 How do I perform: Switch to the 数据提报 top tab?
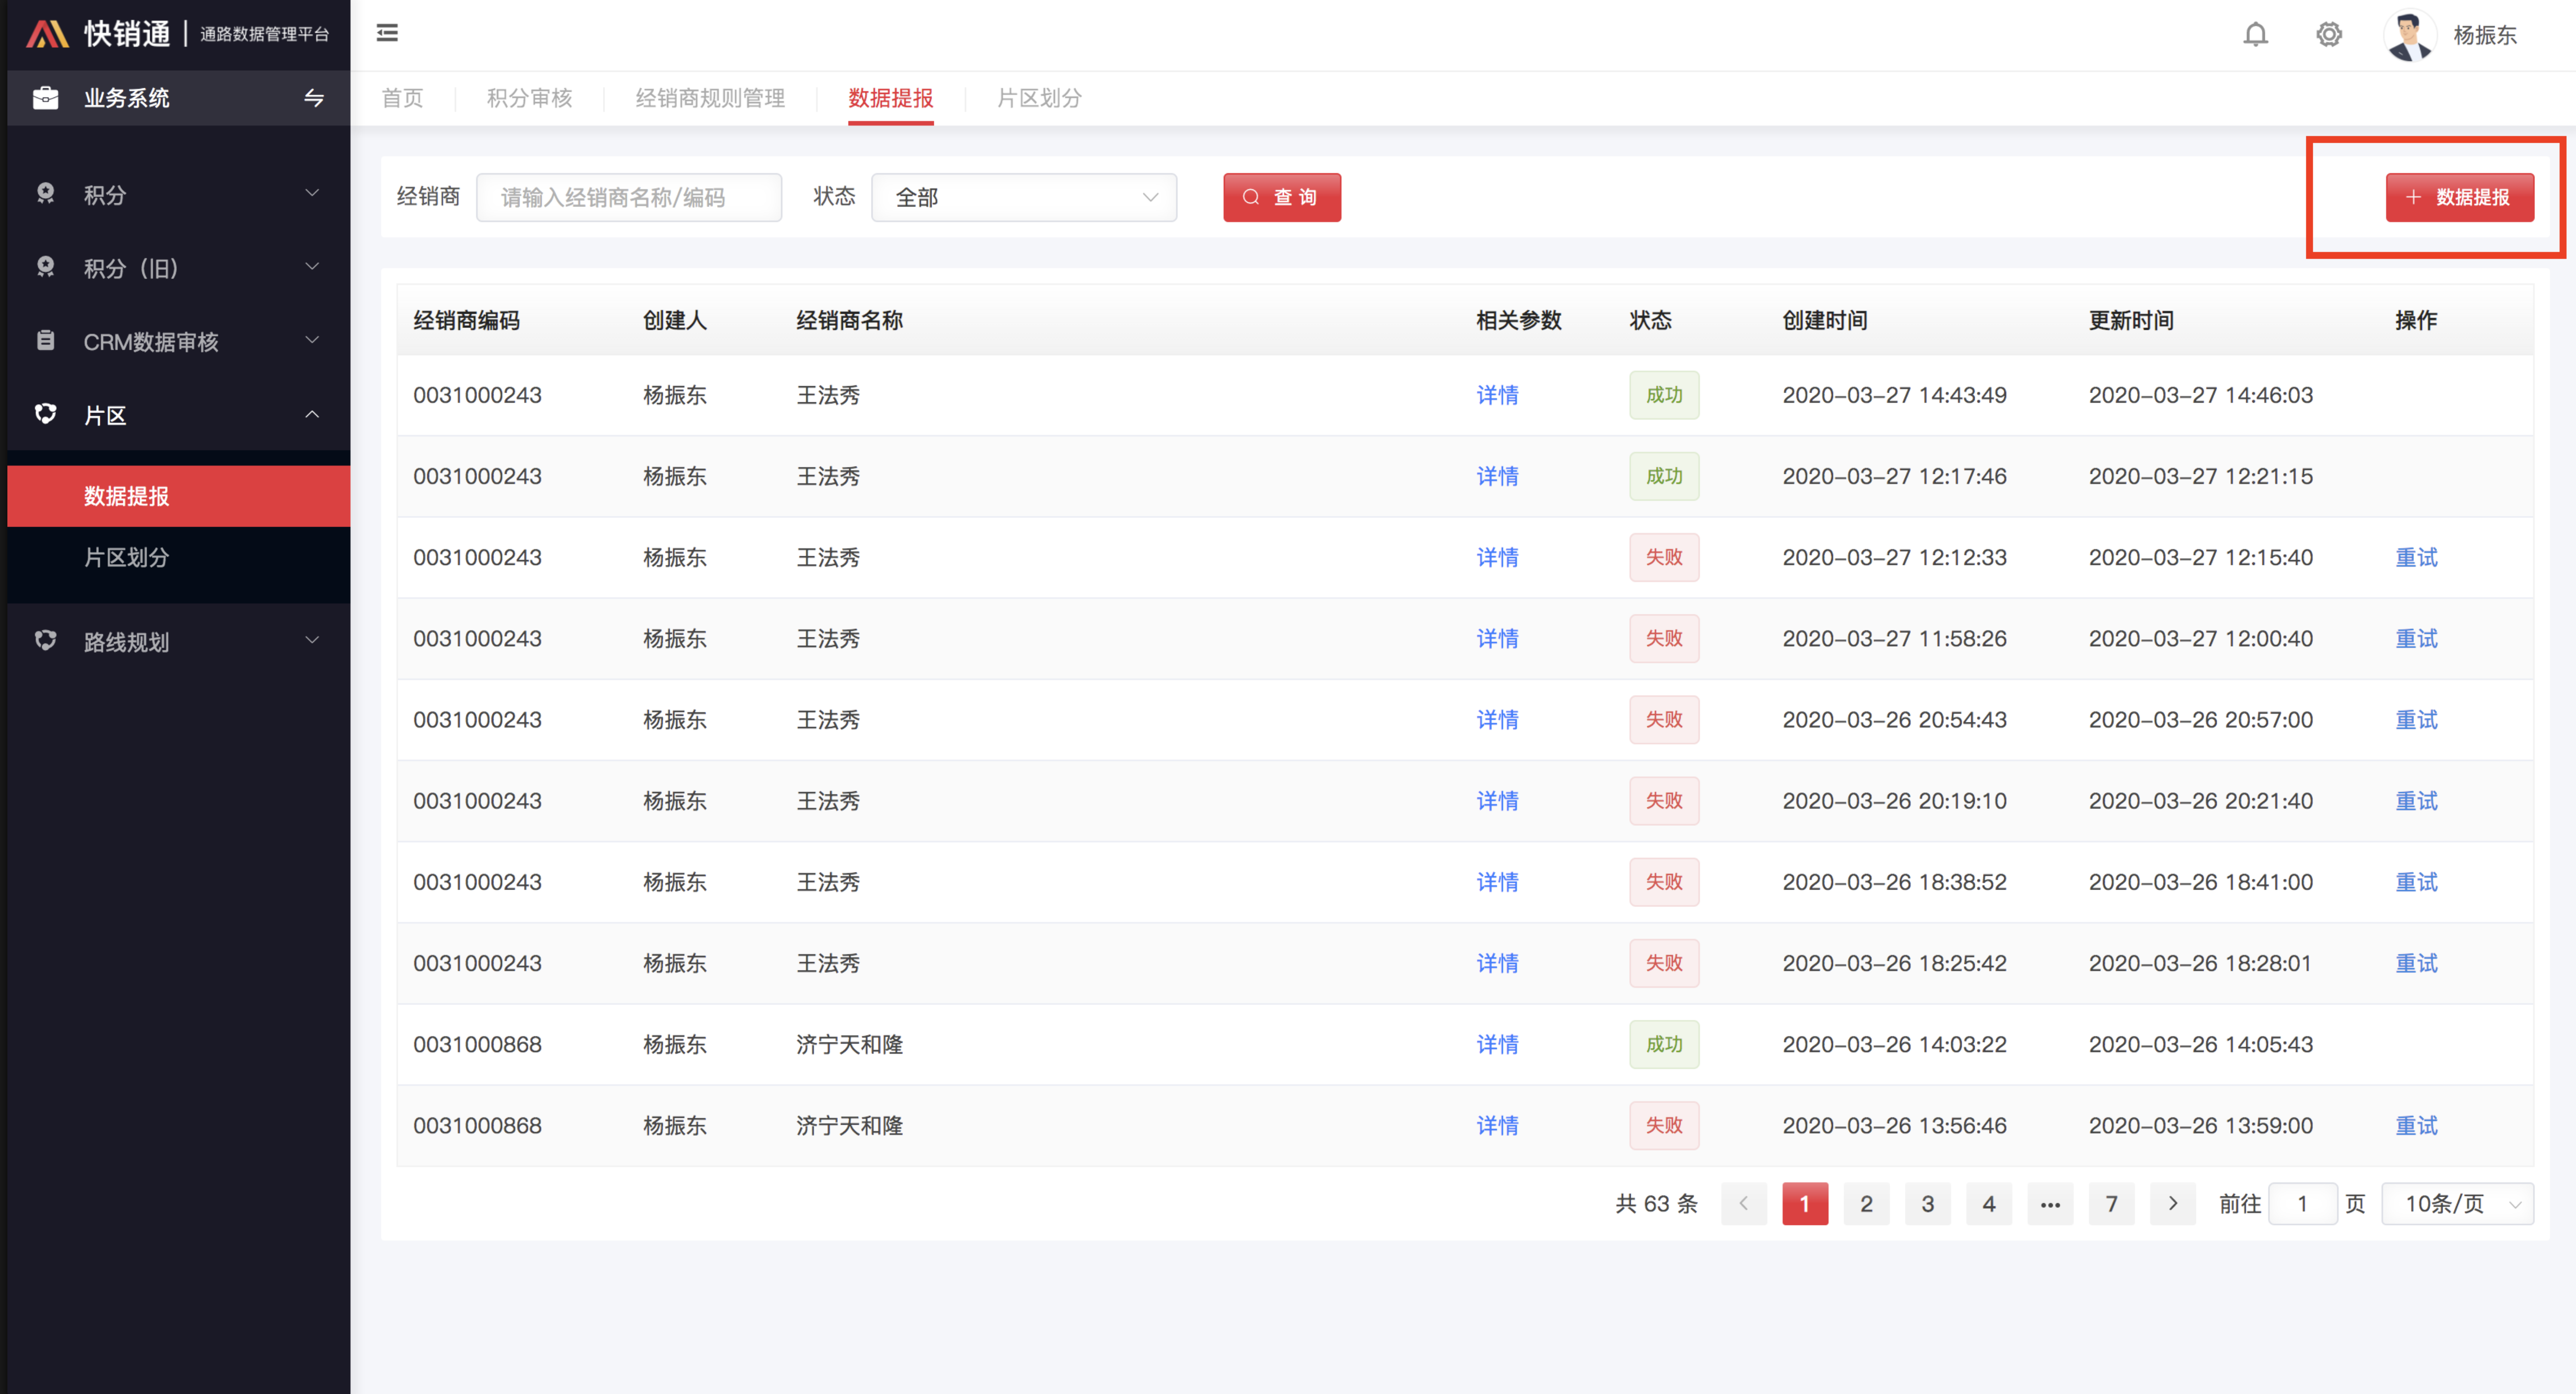pos(890,98)
